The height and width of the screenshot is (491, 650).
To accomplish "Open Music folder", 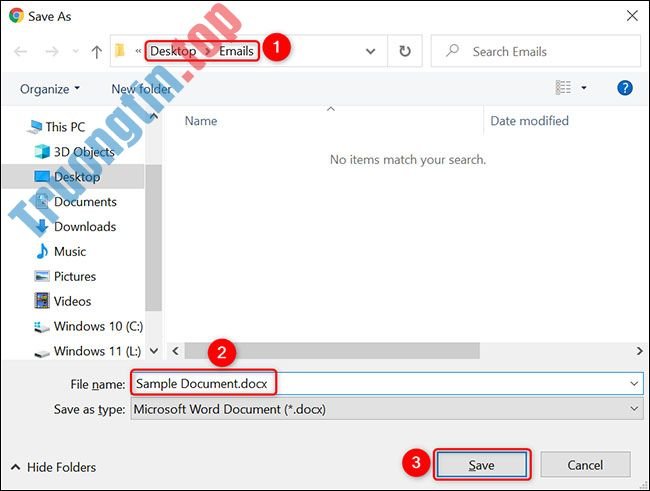I will 61,251.
